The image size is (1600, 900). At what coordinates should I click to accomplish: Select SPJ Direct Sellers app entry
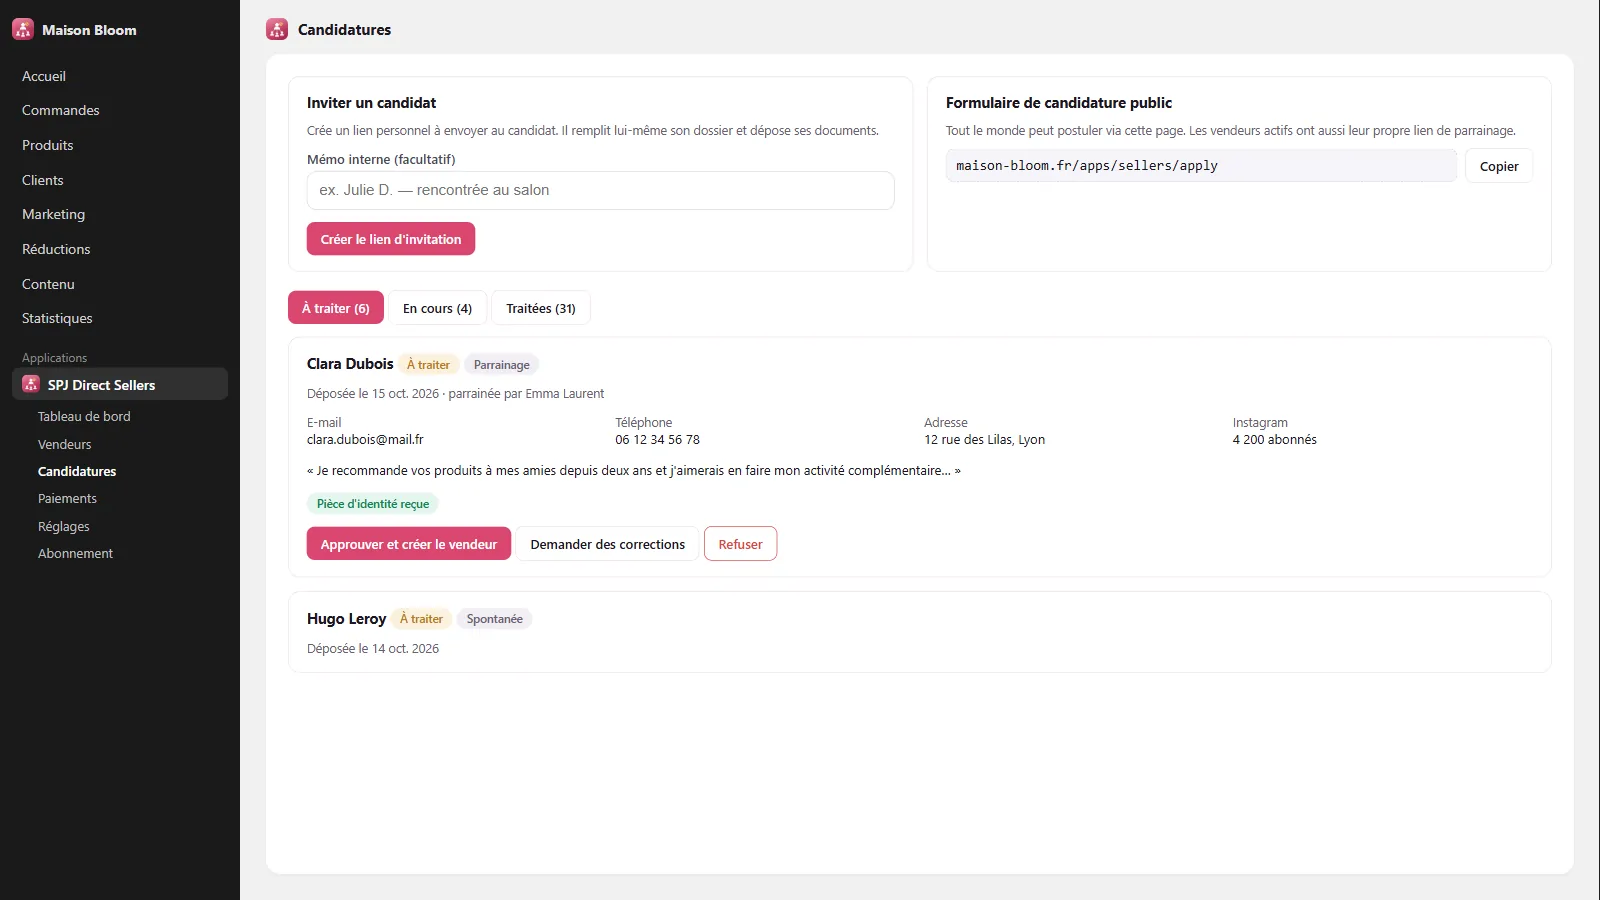coord(120,384)
